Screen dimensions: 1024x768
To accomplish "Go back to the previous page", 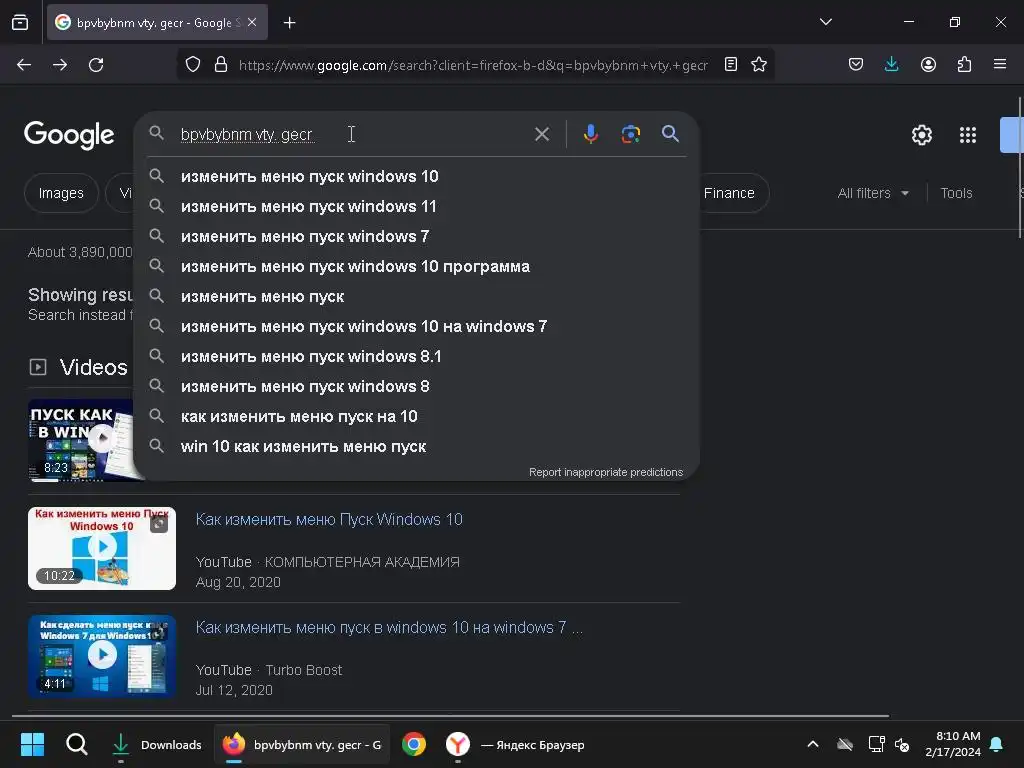I will pyautogui.click(x=24, y=65).
